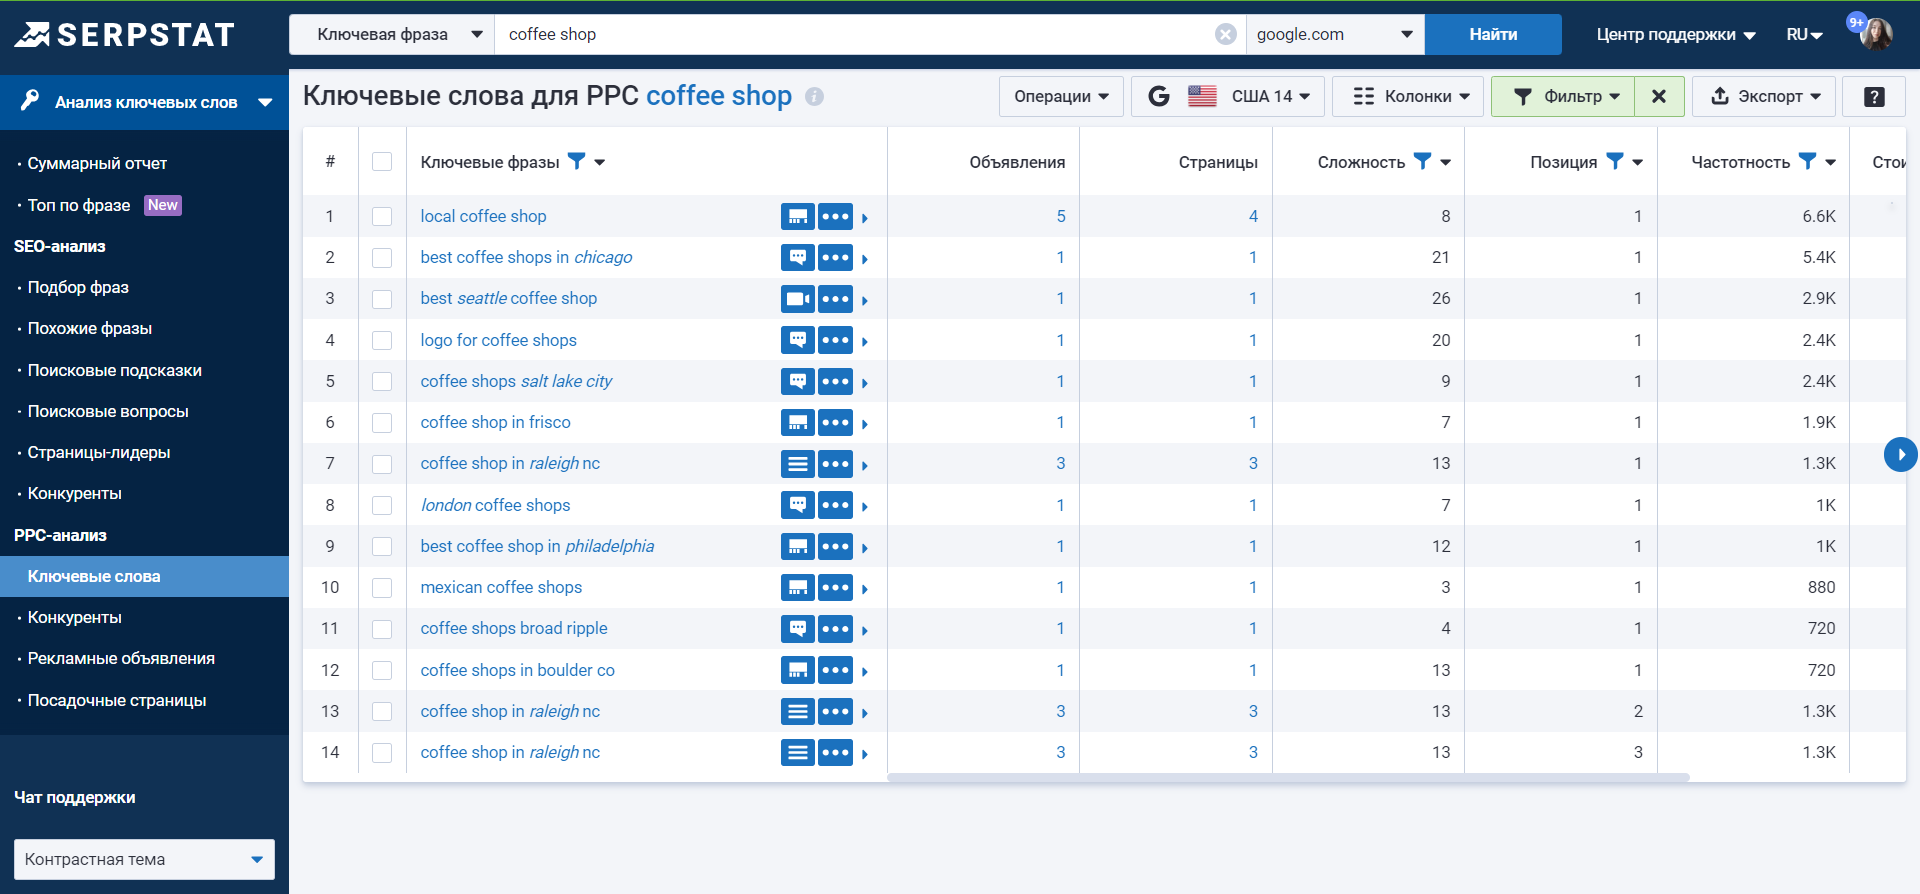Viewport: 1920px width, 894px height.
Task: Remove the active filter with the X button
Action: pos(1659,97)
